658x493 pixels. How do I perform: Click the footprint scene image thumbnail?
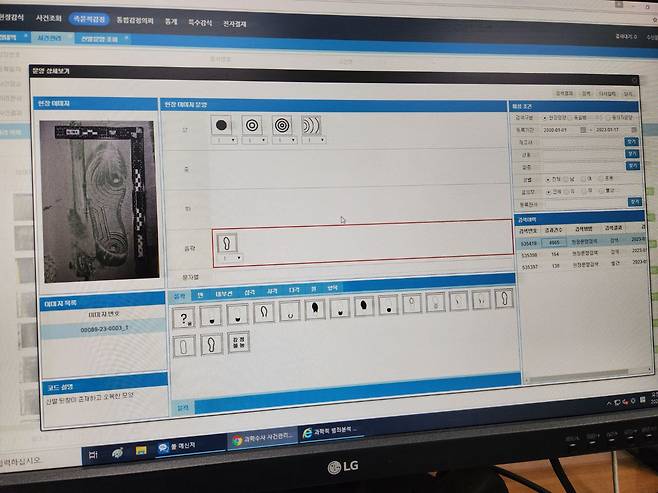pyautogui.click(x=97, y=200)
